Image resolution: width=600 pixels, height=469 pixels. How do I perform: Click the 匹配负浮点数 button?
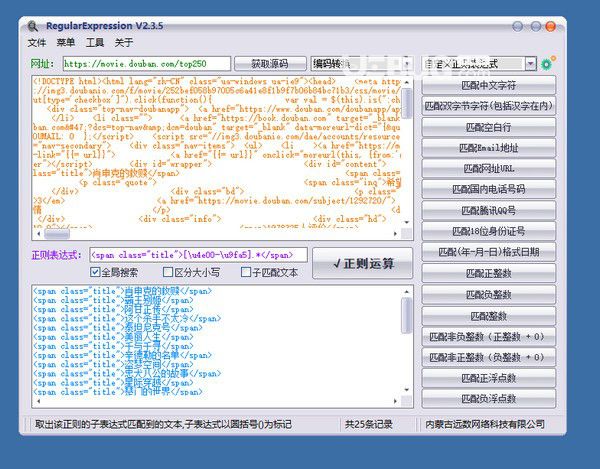[489, 399]
